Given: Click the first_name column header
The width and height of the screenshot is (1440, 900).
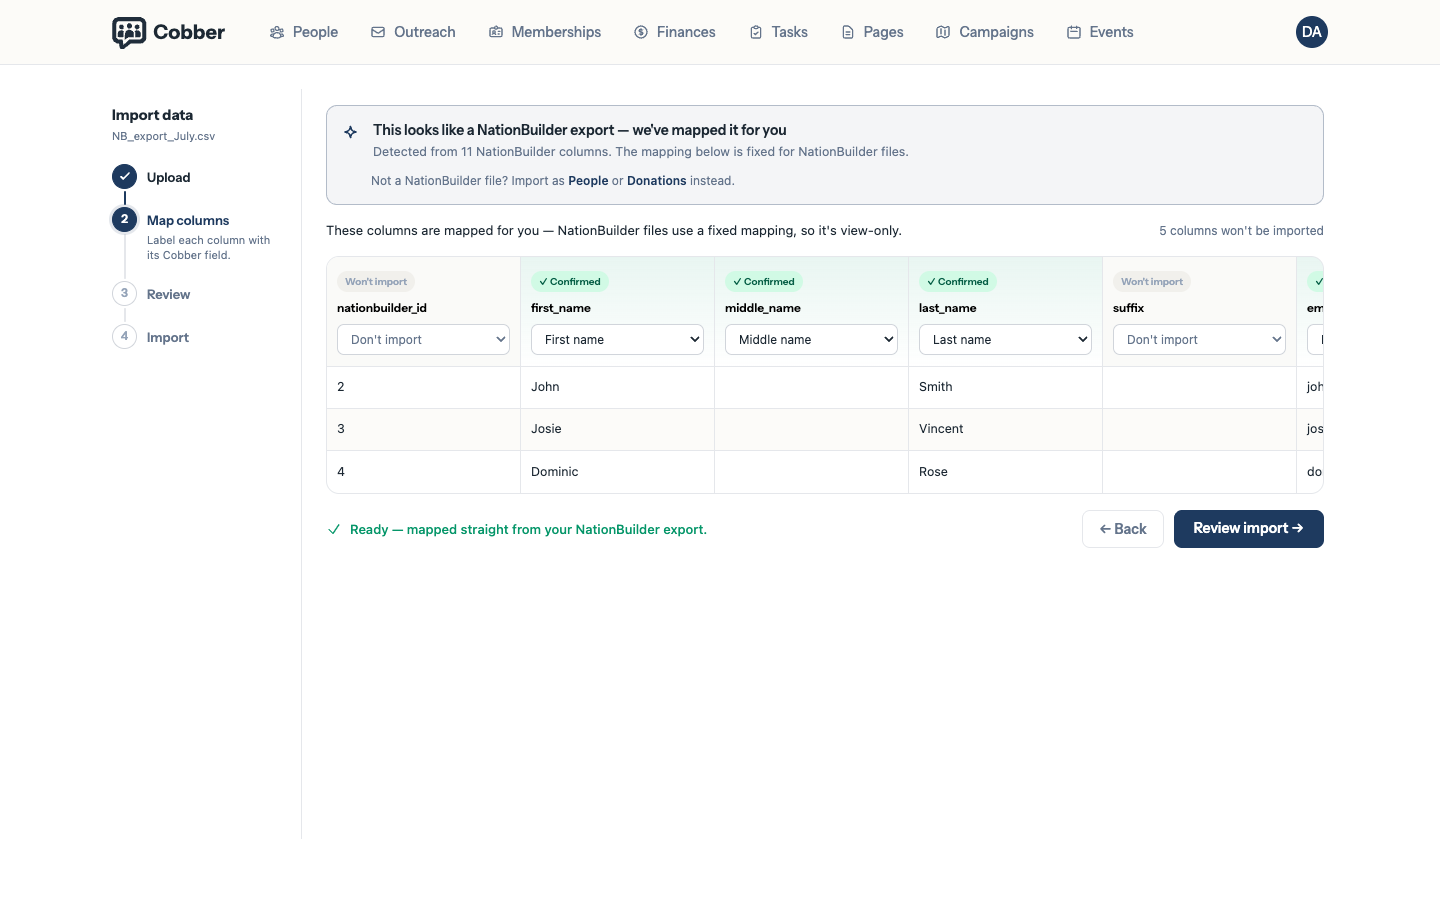Looking at the screenshot, I should point(561,308).
